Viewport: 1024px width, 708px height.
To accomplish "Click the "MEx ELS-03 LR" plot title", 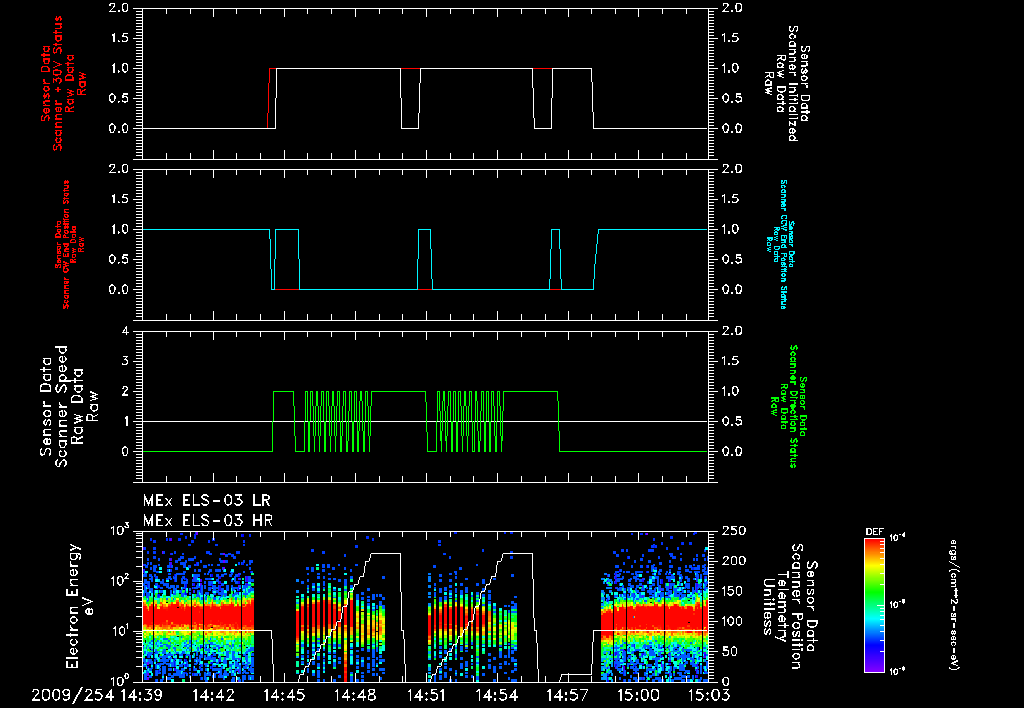I will [206, 501].
